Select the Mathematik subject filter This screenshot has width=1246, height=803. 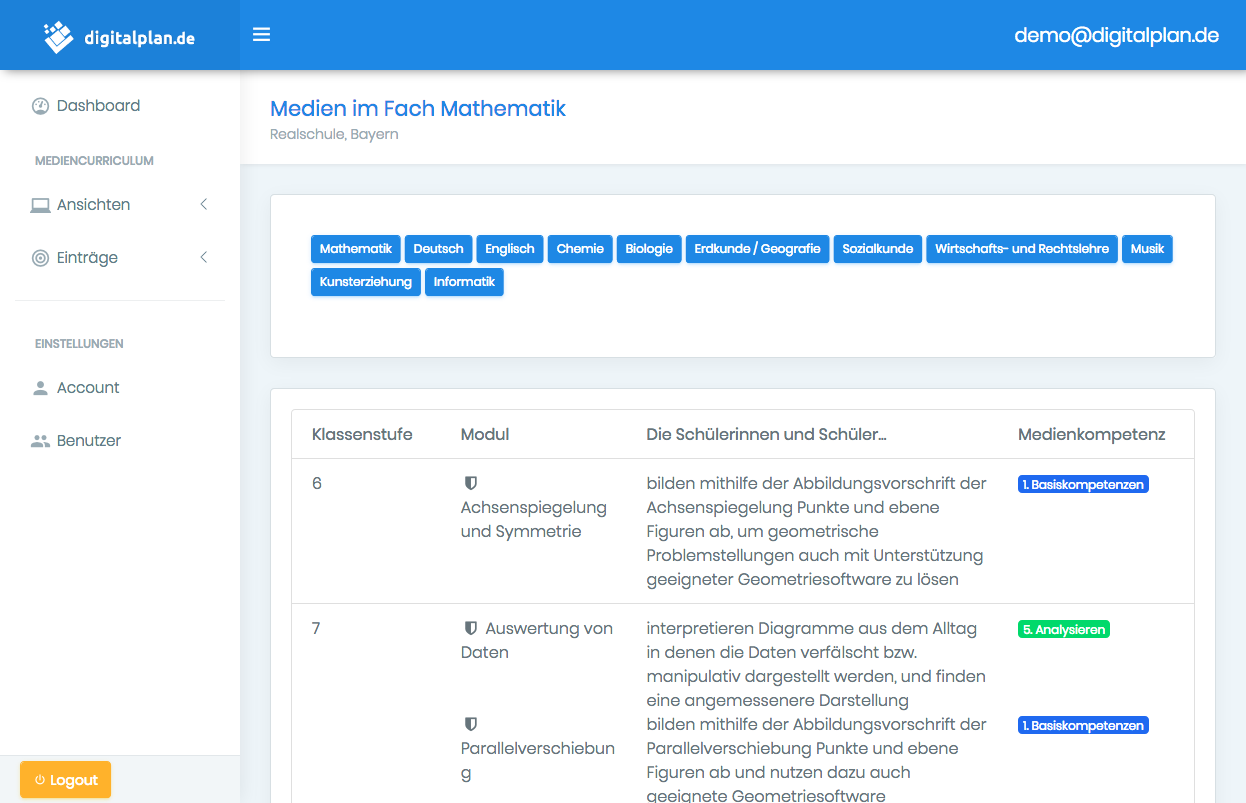point(355,249)
